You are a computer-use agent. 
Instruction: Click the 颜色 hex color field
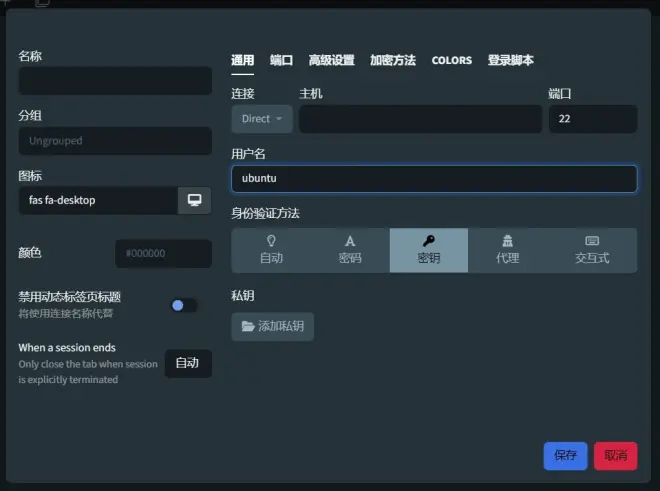[x=163, y=254]
